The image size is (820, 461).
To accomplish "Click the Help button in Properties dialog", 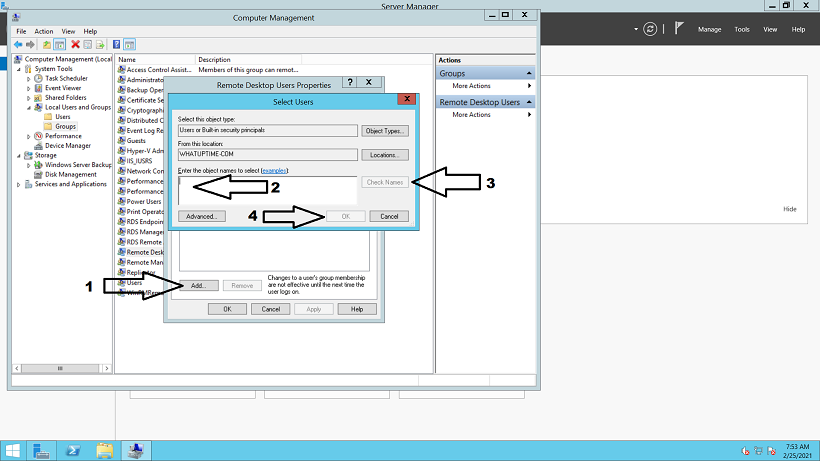I will (x=357, y=309).
